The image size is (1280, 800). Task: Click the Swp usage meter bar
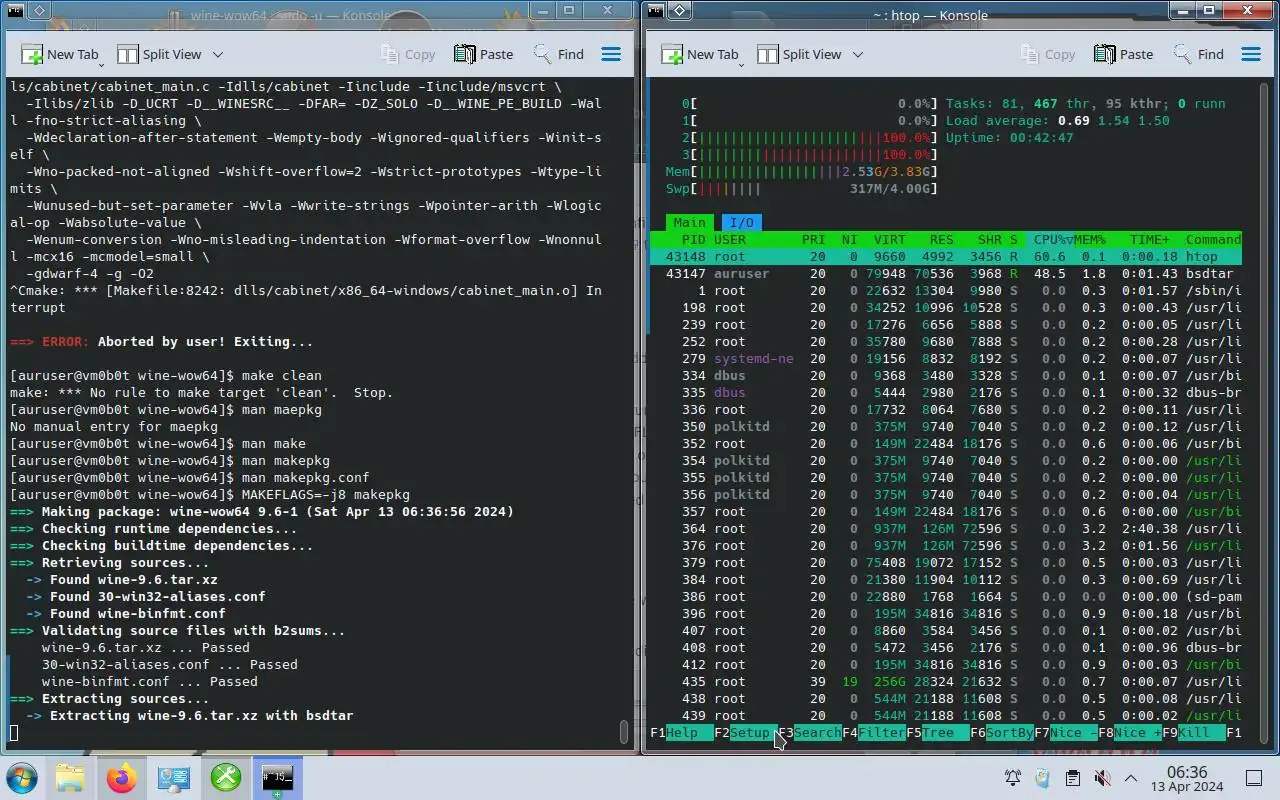click(802, 189)
